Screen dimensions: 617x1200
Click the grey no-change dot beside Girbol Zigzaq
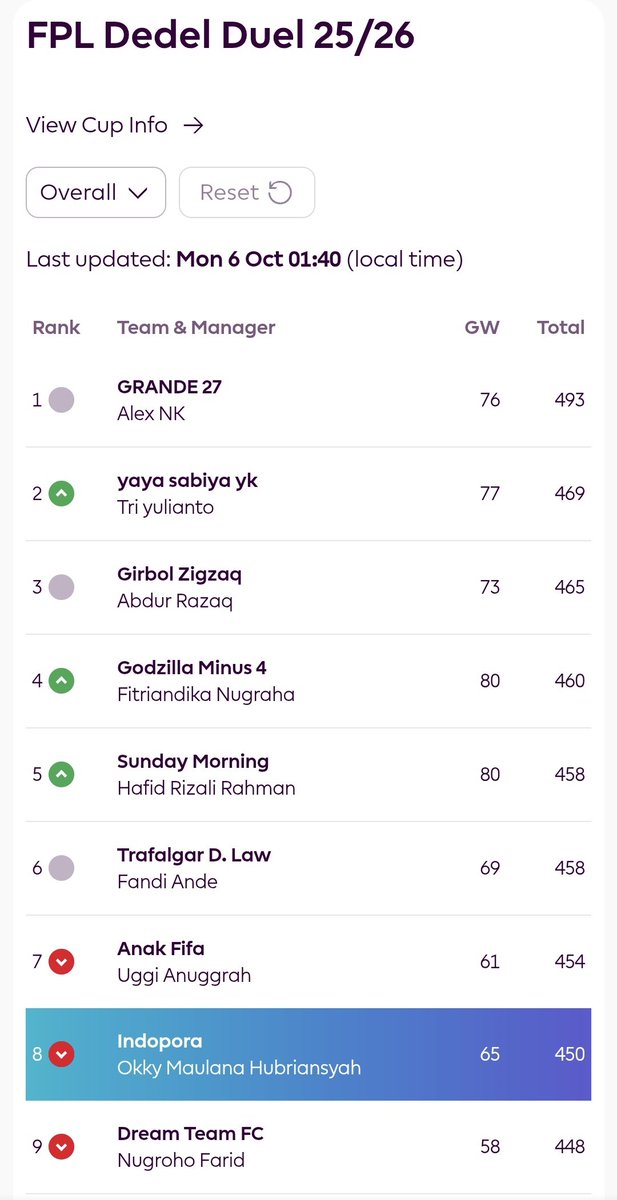click(x=62, y=587)
